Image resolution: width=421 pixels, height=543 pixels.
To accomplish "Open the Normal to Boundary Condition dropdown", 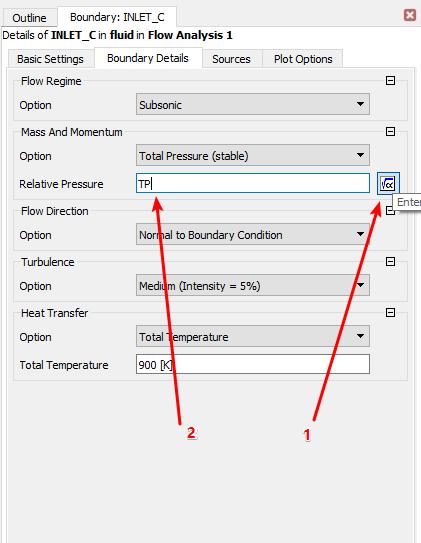I will [253, 234].
